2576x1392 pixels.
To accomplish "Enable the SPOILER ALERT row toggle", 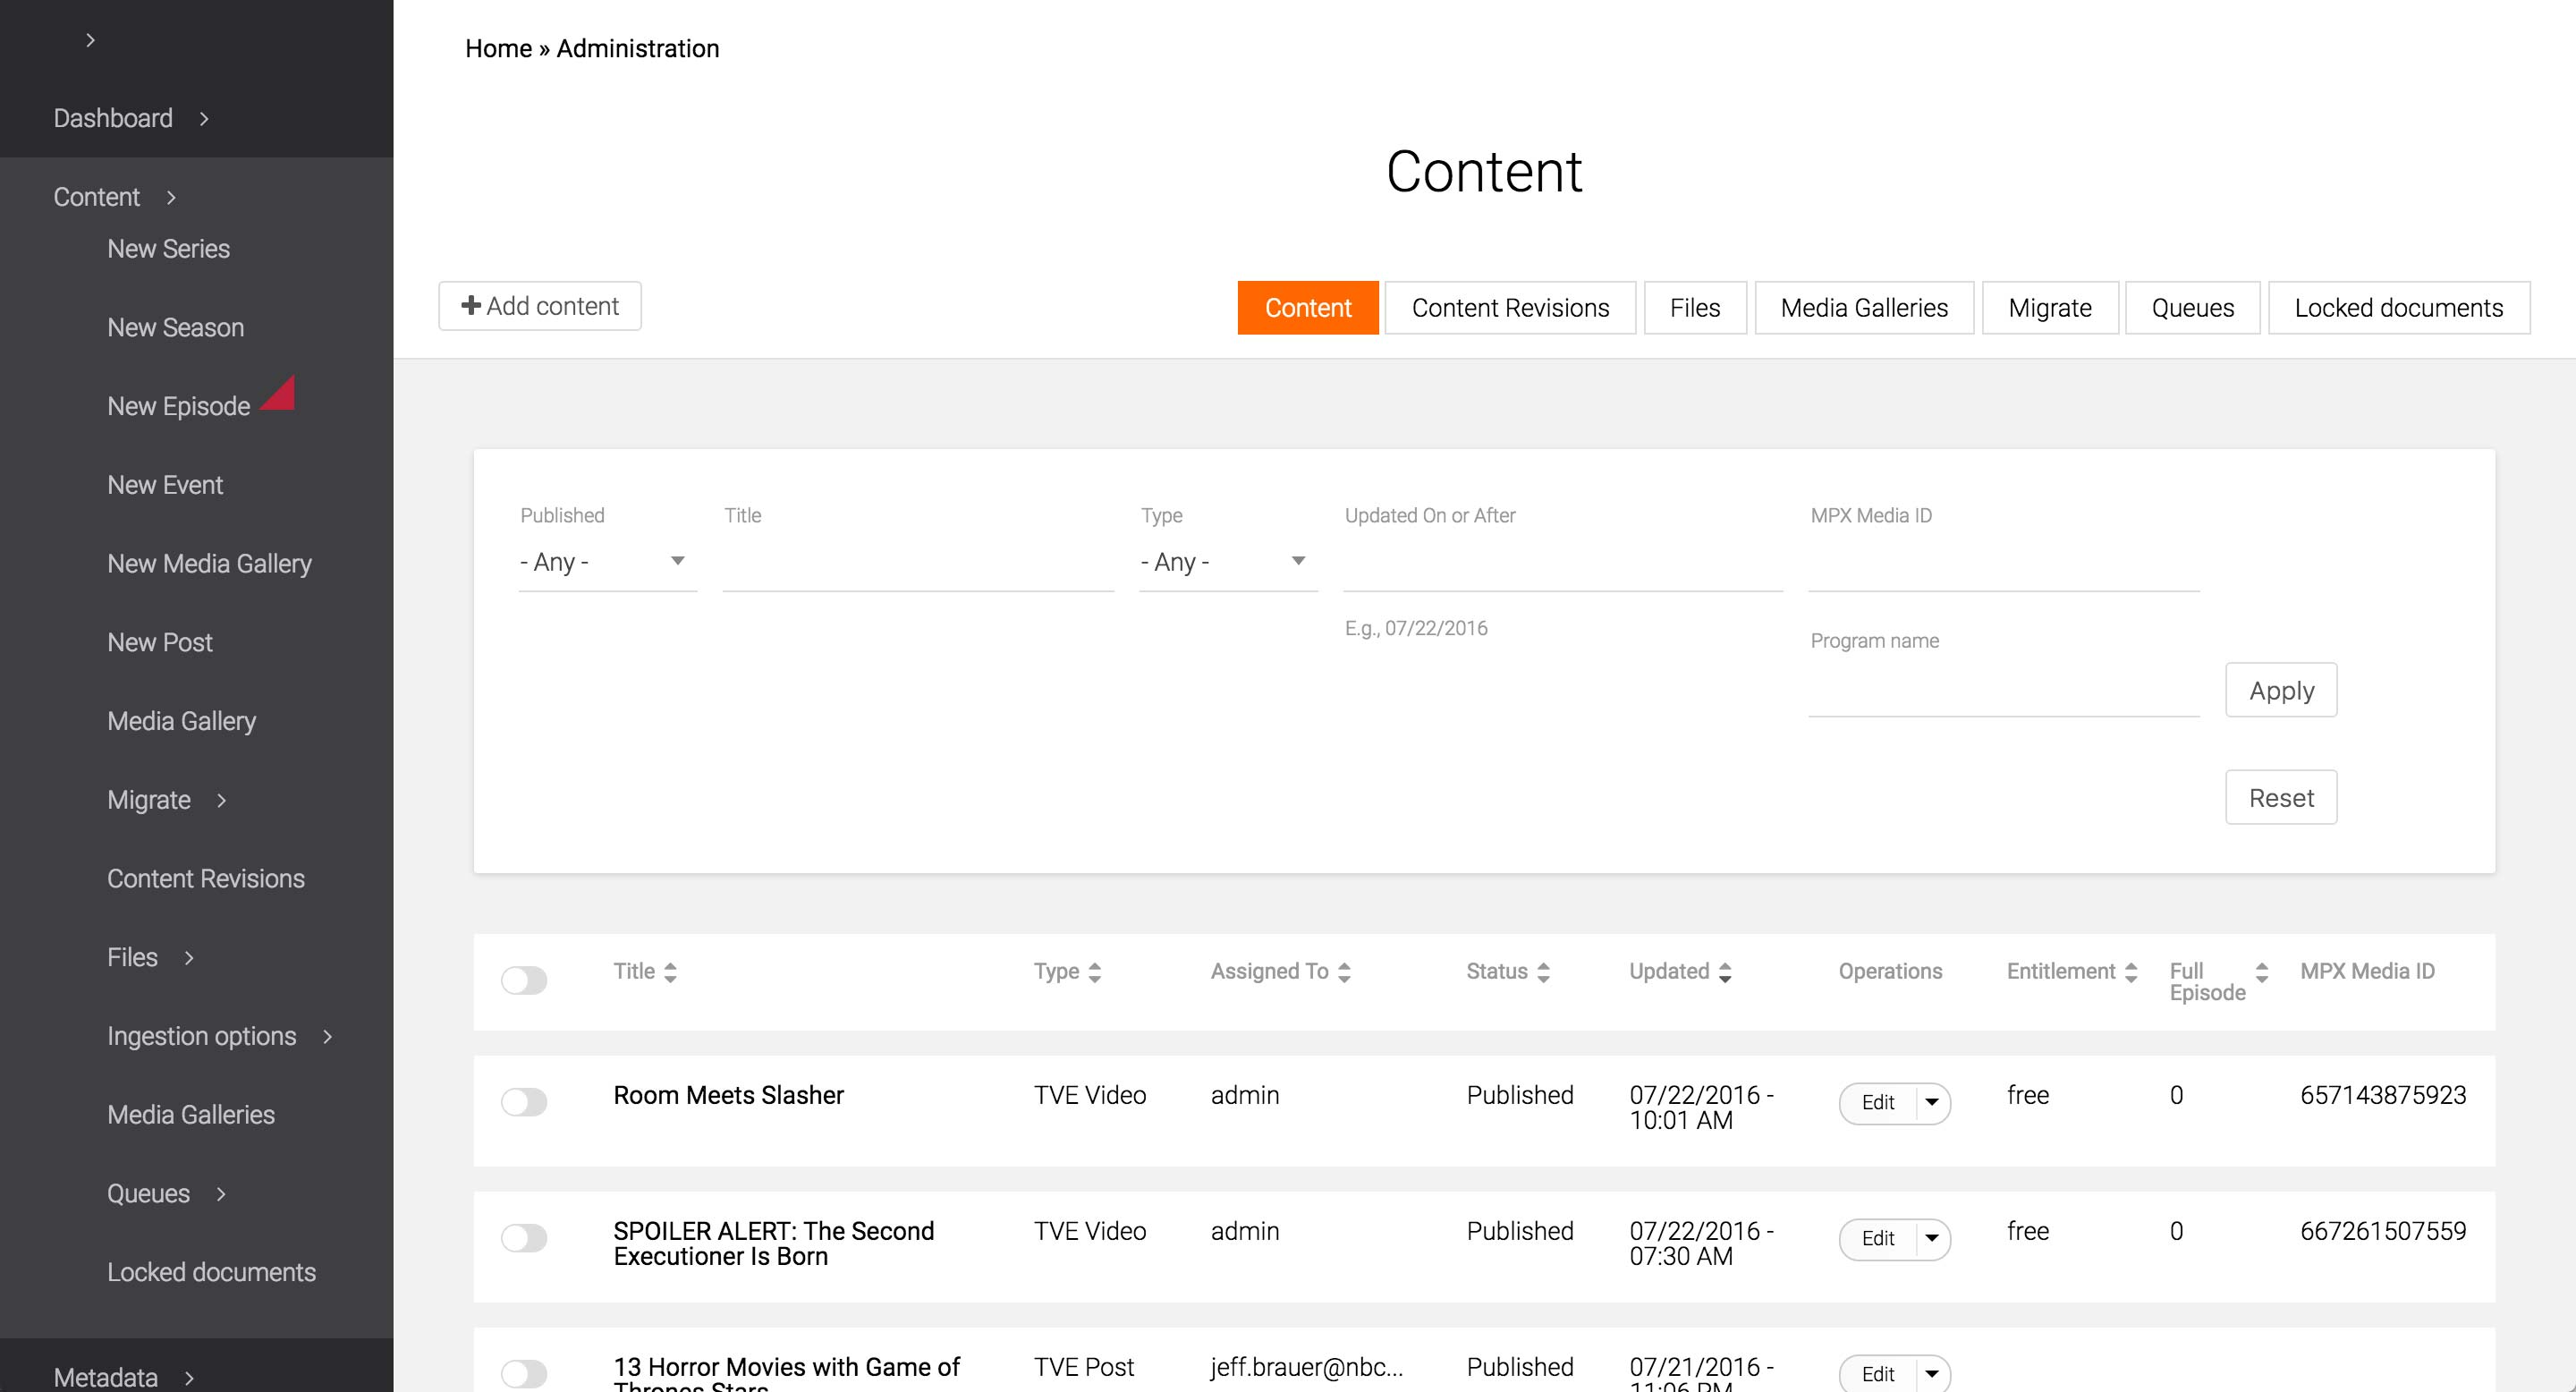I will pyautogui.click(x=524, y=1238).
